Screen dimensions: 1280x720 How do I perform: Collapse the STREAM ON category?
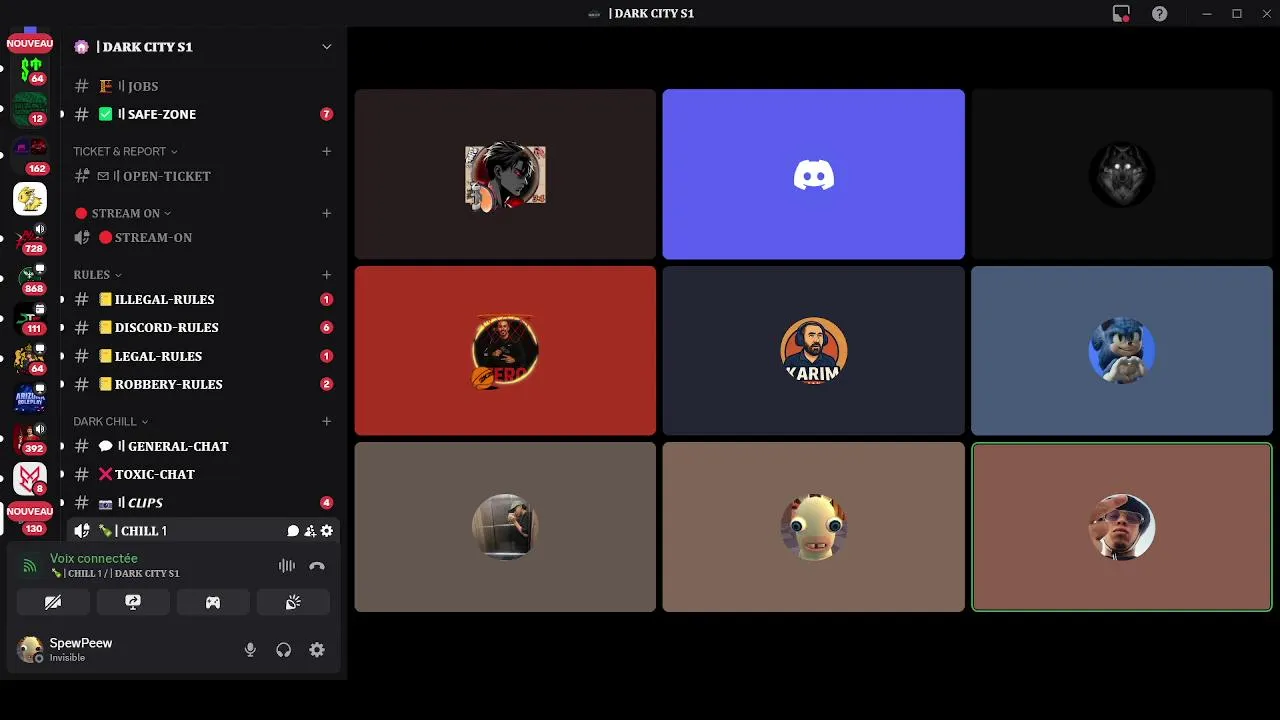coord(123,213)
